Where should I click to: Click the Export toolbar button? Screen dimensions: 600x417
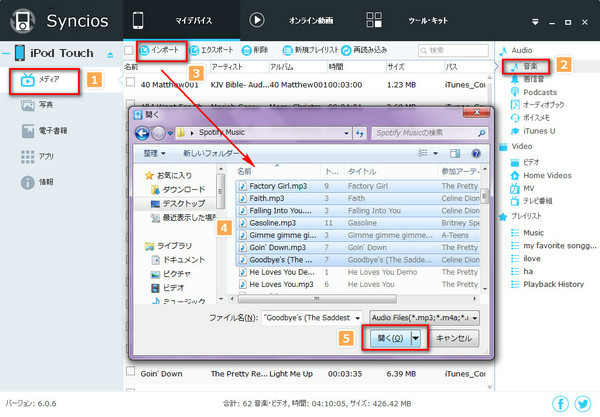coord(212,50)
